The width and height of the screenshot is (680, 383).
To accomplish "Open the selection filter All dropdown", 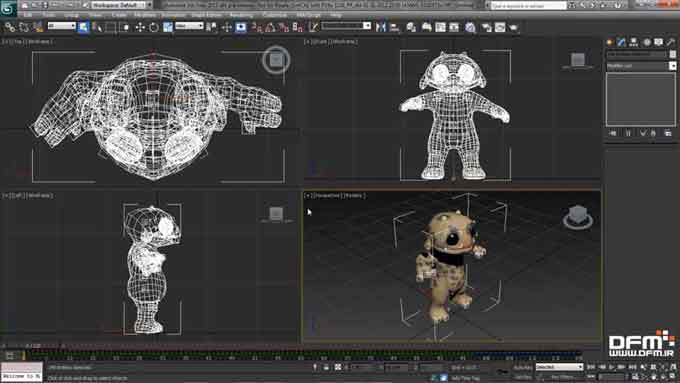I will (x=62, y=26).
